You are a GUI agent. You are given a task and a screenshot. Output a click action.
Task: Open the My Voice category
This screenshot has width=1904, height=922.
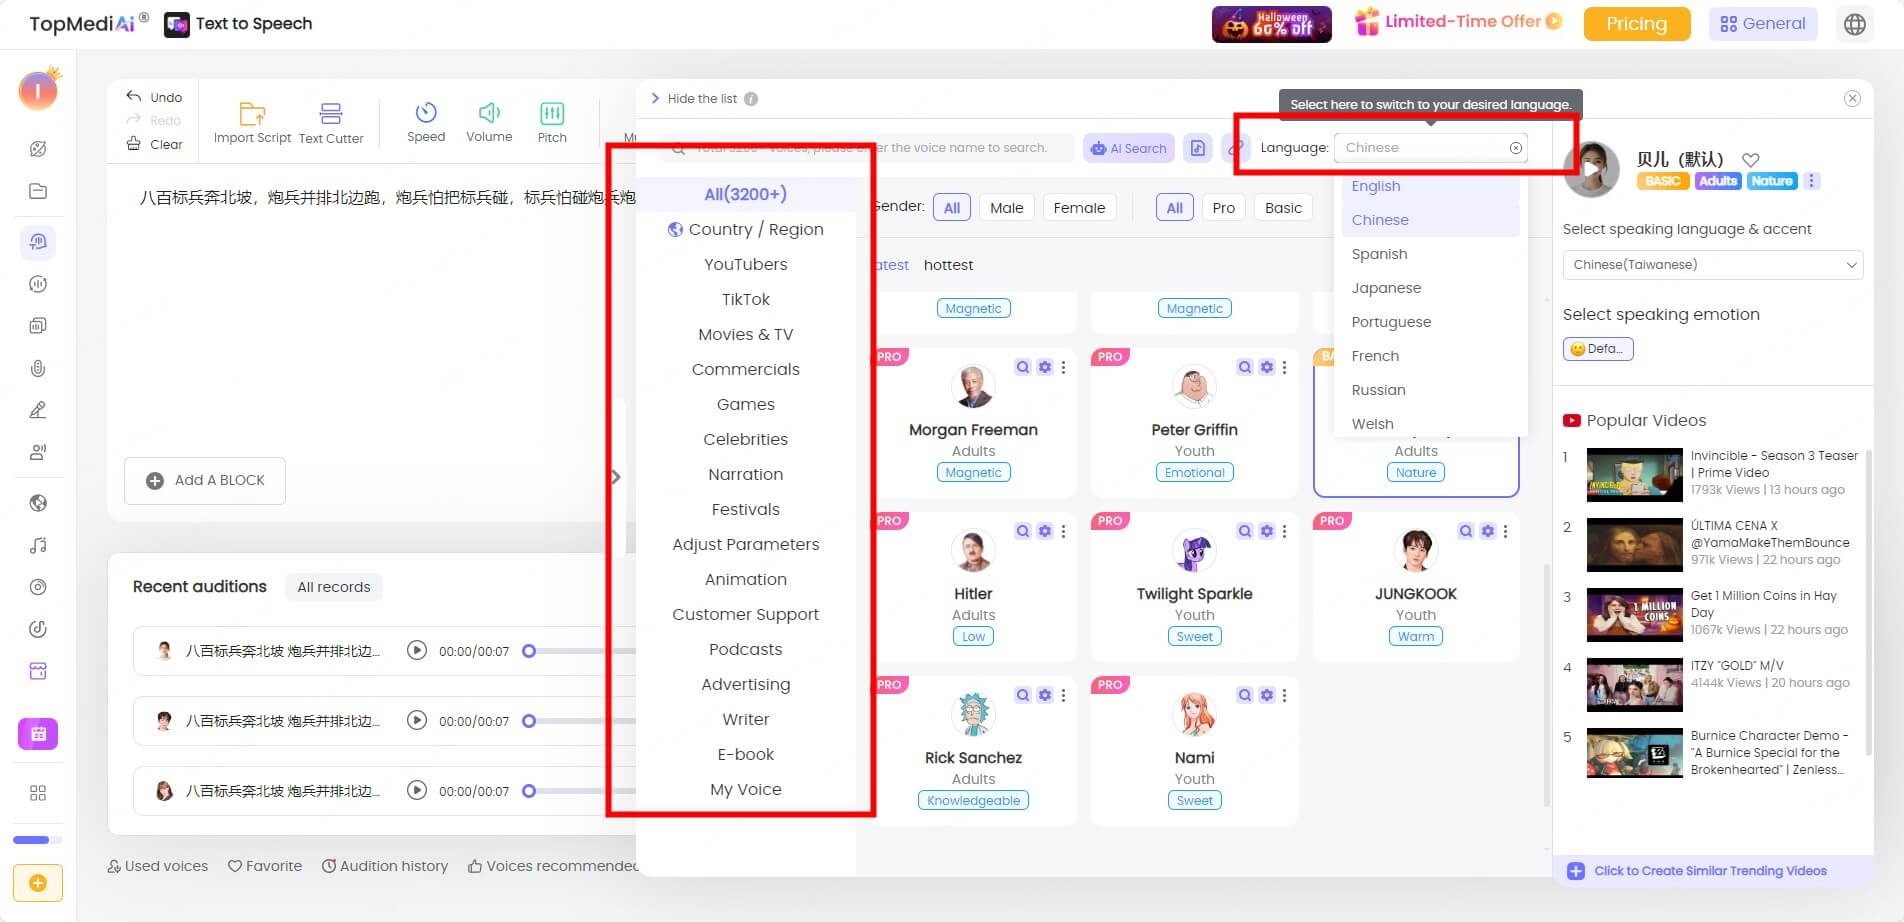click(746, 789)
